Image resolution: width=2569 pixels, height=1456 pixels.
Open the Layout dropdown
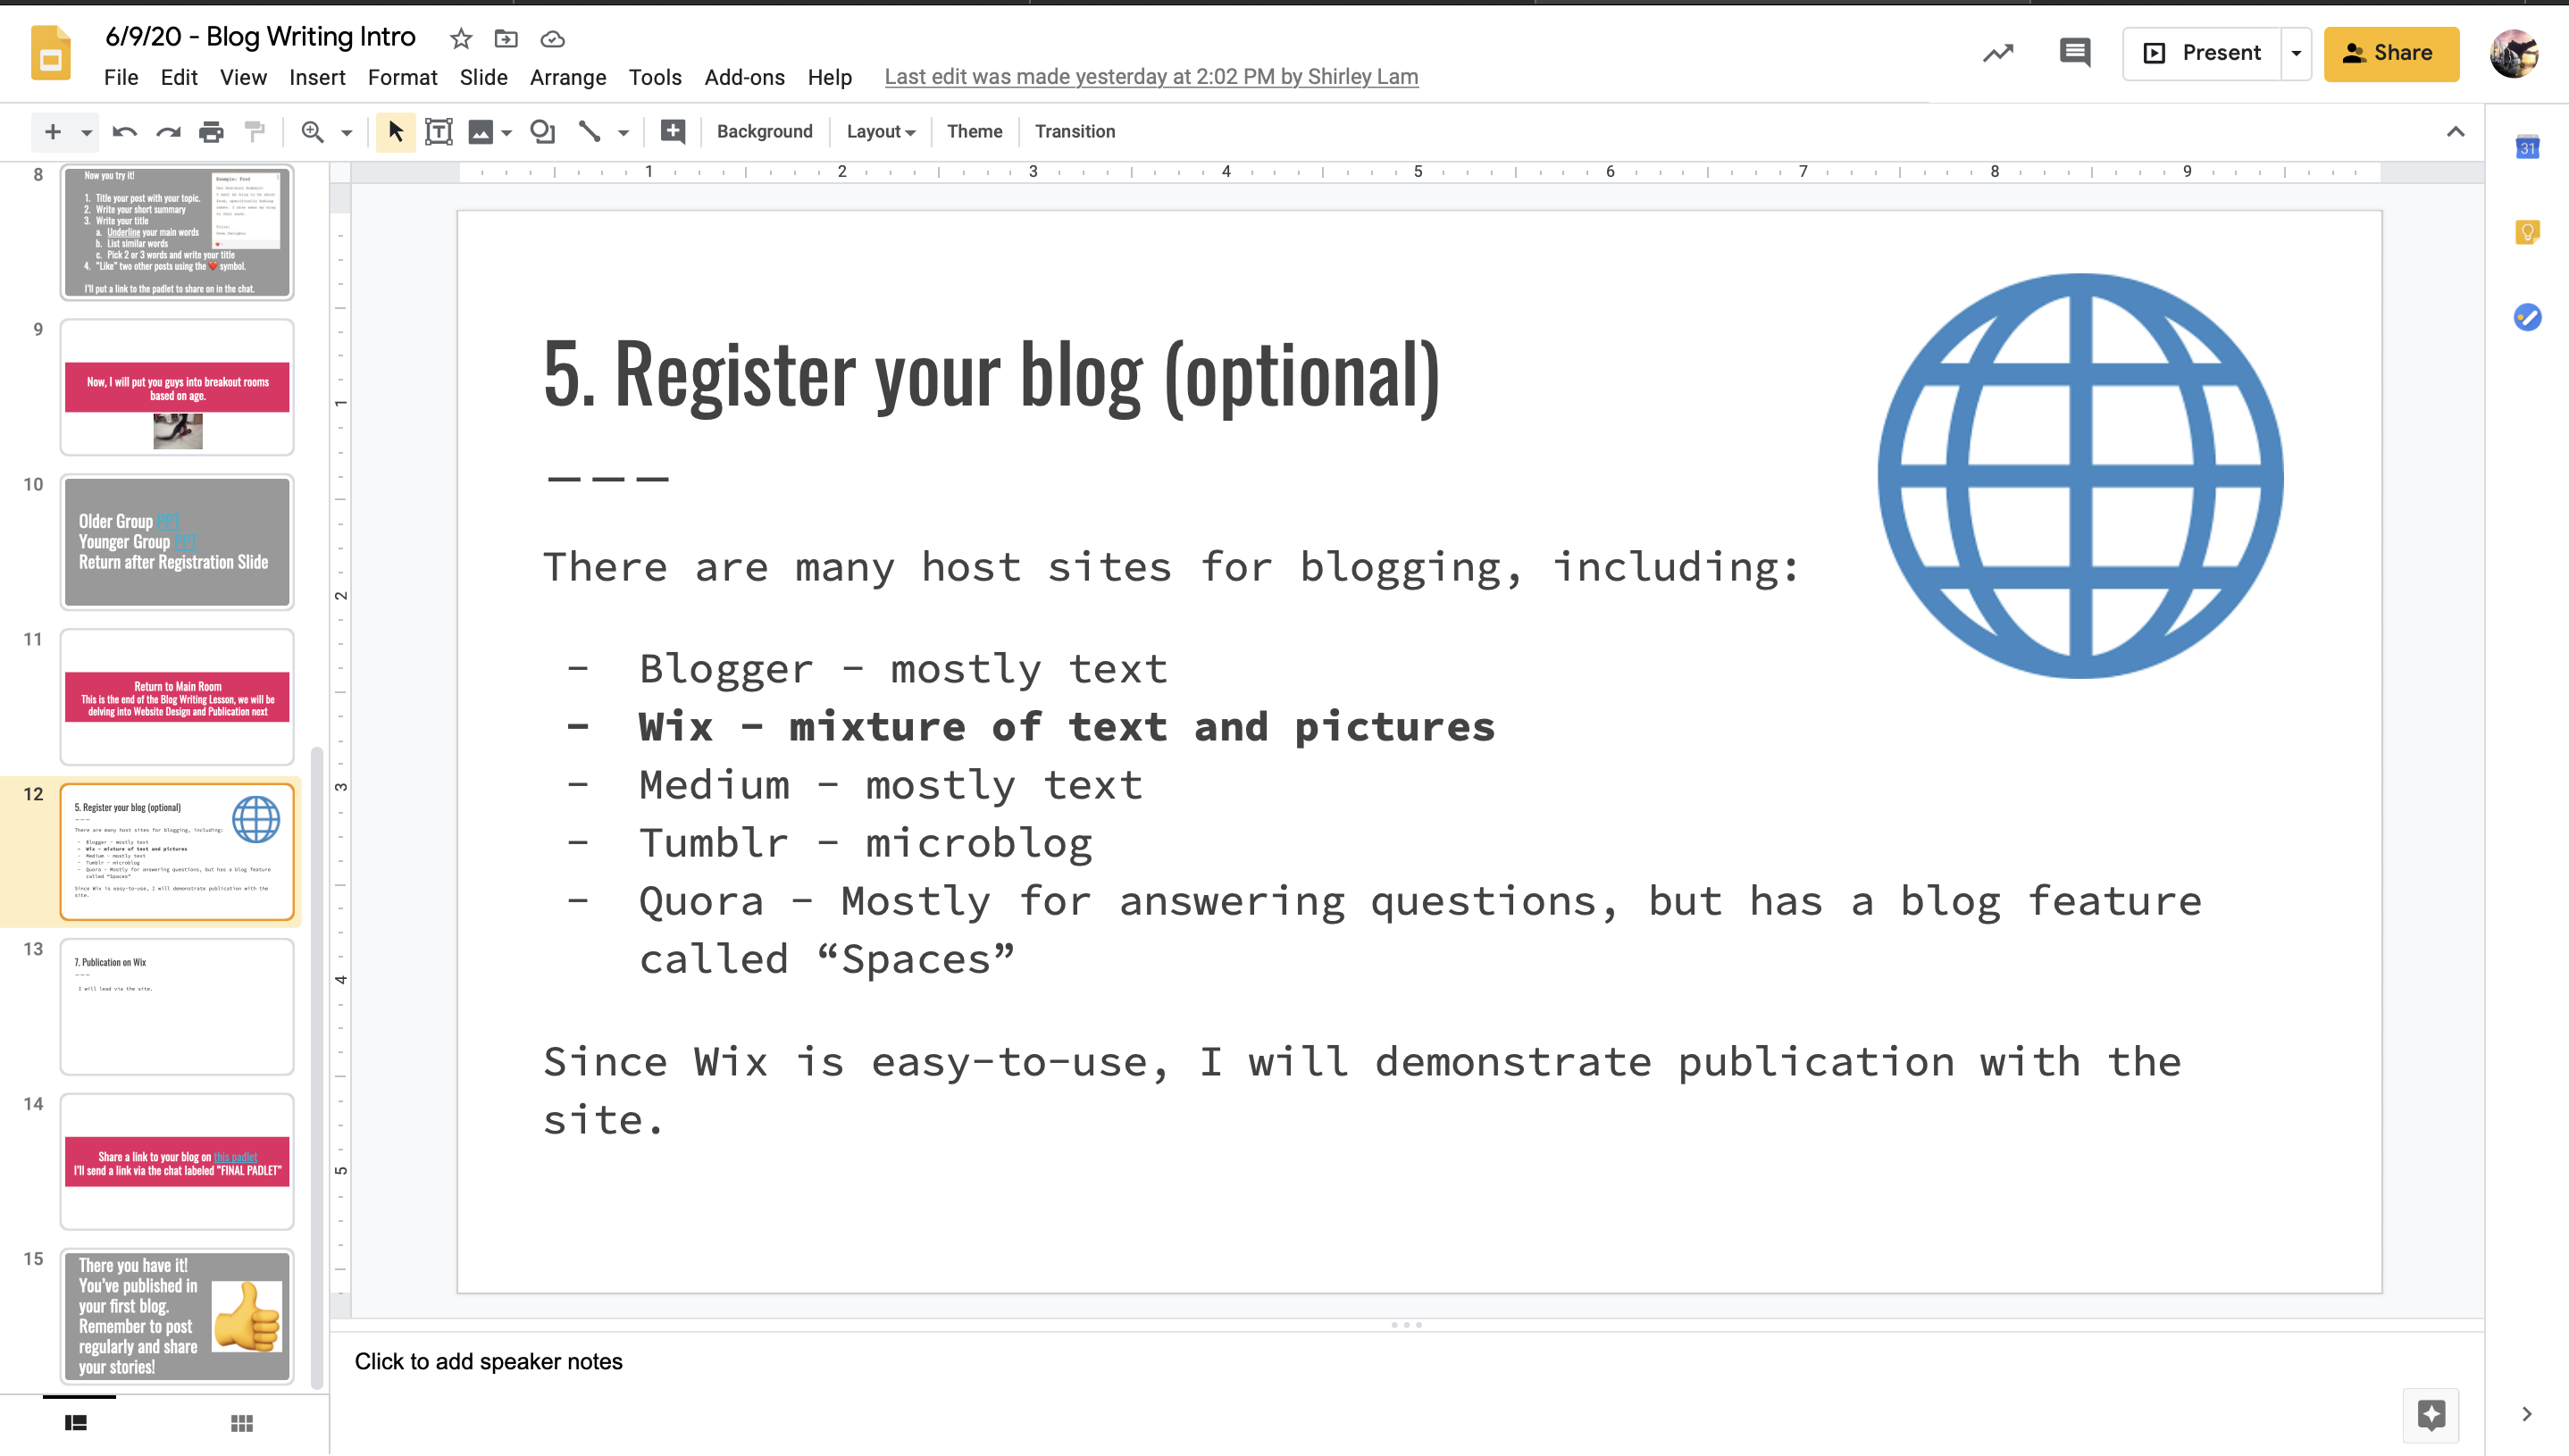pyautogui.click(x=880, y=132)
